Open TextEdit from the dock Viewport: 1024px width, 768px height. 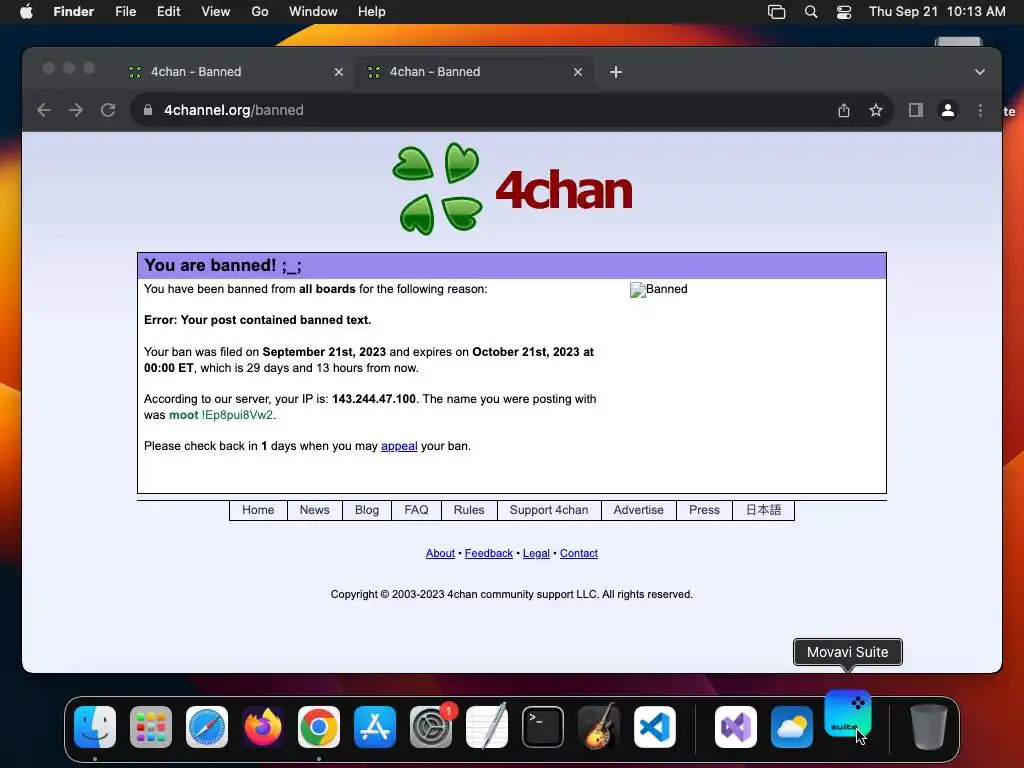pyautogui.click(x=487, y=727)
